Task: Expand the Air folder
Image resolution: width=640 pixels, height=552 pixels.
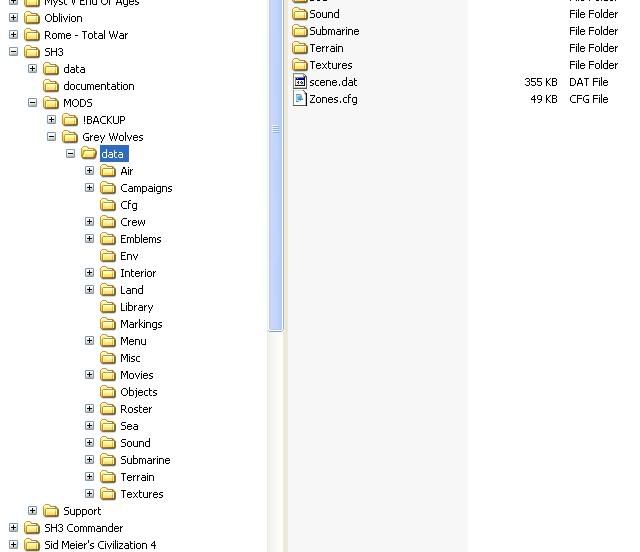Action: click(x=89, y=171)
